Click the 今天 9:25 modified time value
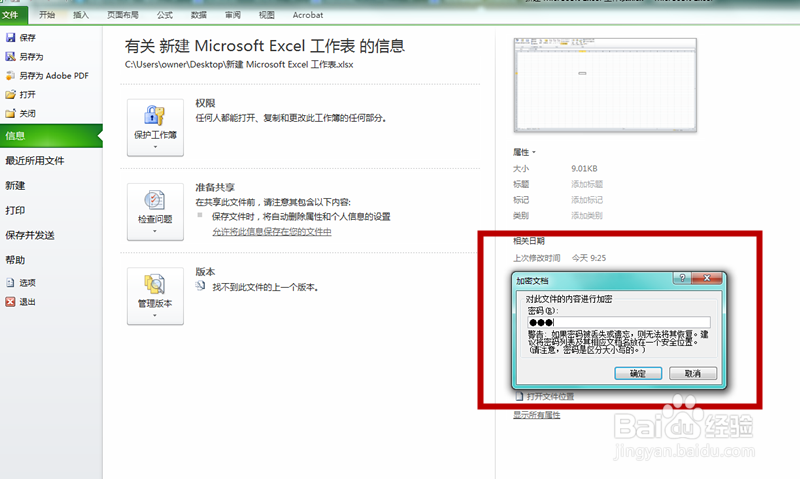Screen dimensions: 800x479 (589, 258)
